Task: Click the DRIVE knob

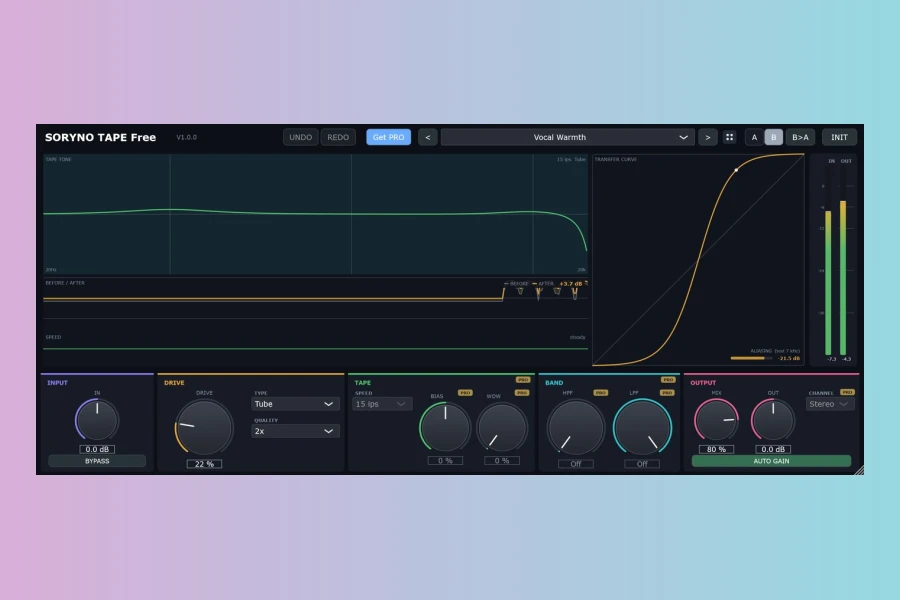Action: [204, 427]
